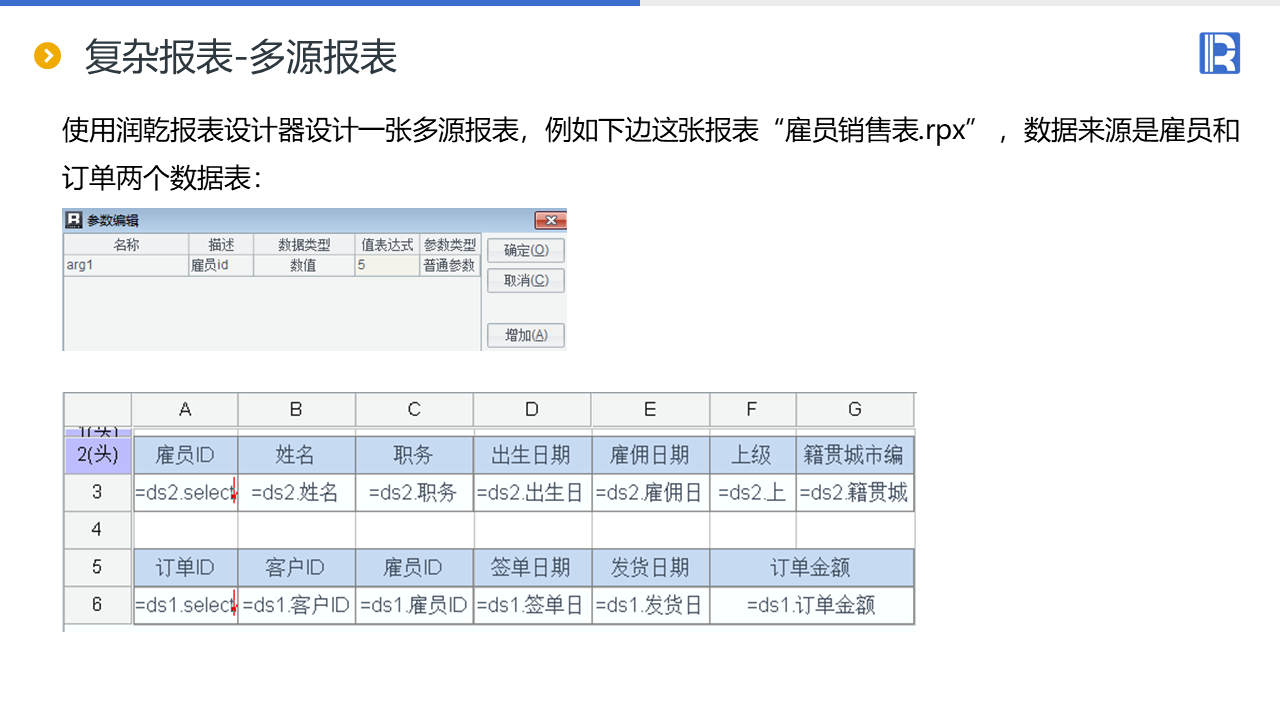Select row 4 header in the grid
1280x720 pixels.
coord(98,530)
